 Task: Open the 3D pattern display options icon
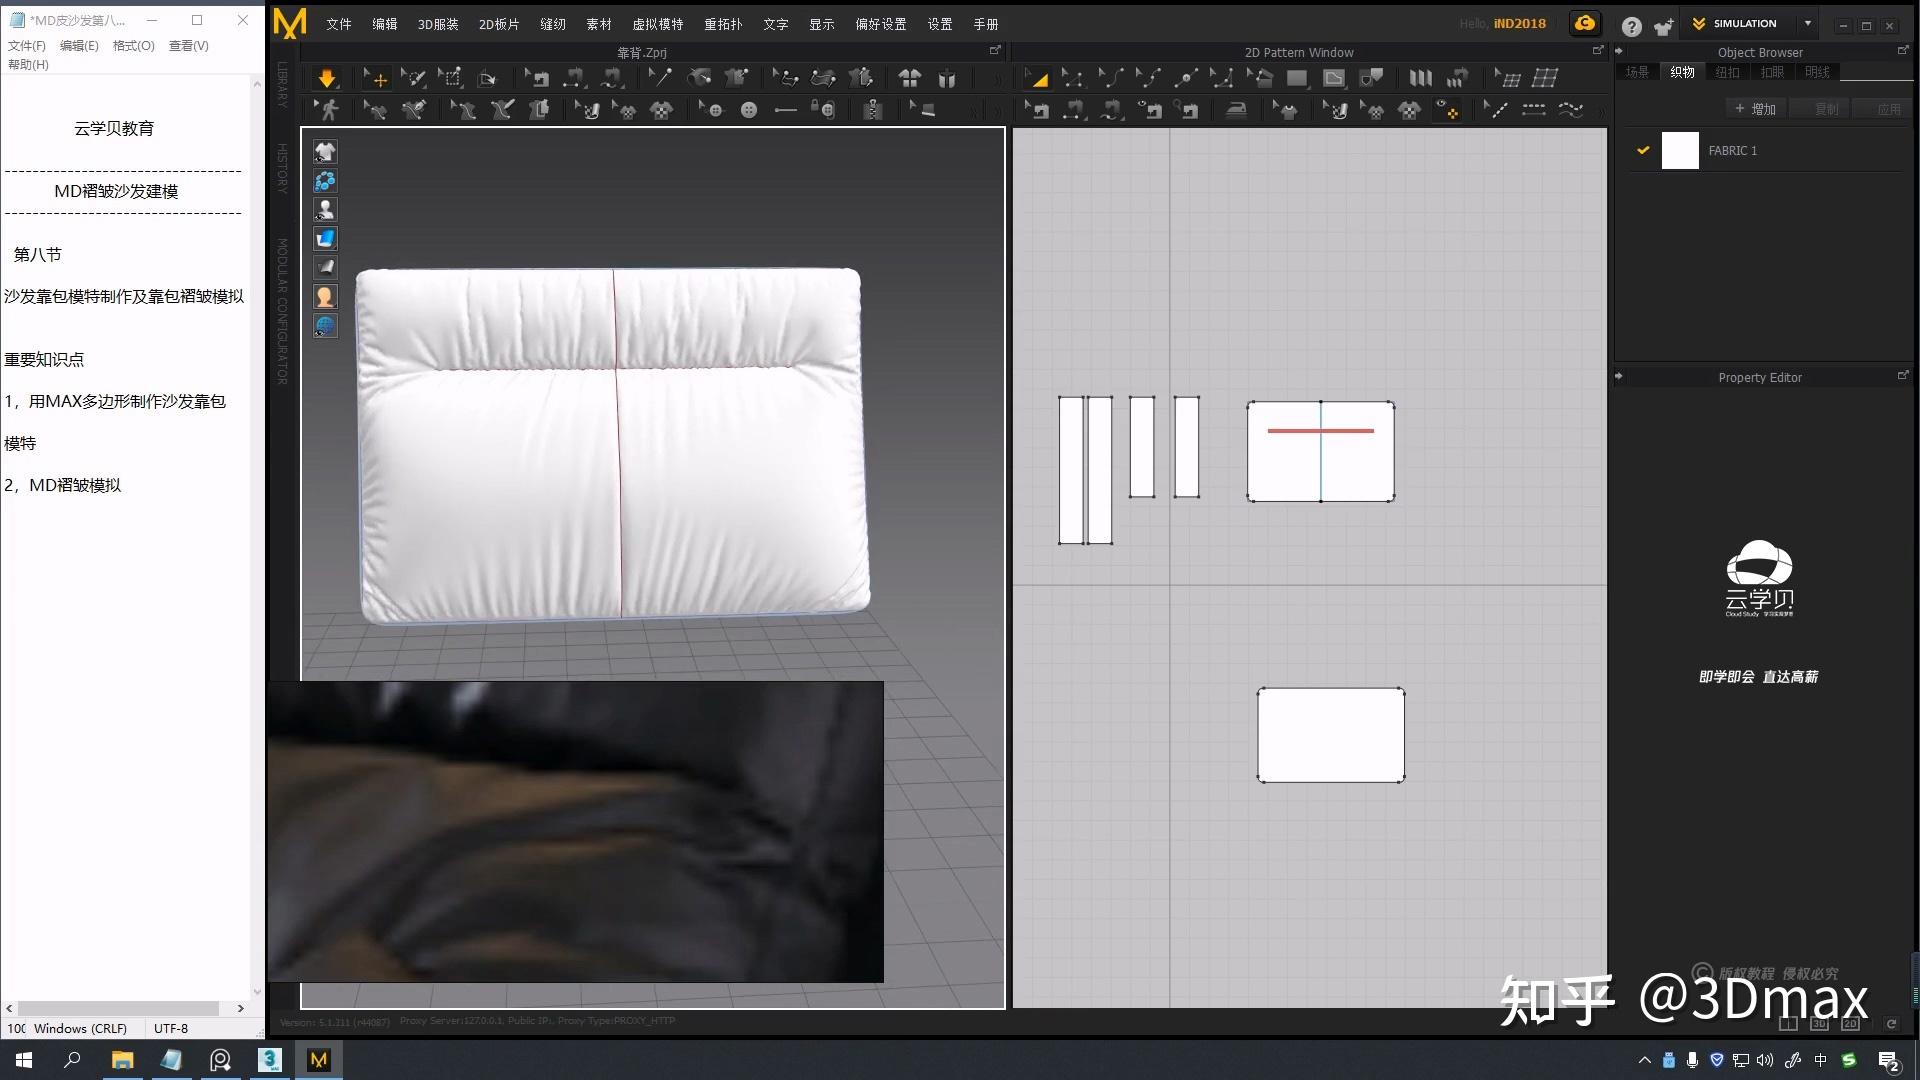click(x=325, y=181)
